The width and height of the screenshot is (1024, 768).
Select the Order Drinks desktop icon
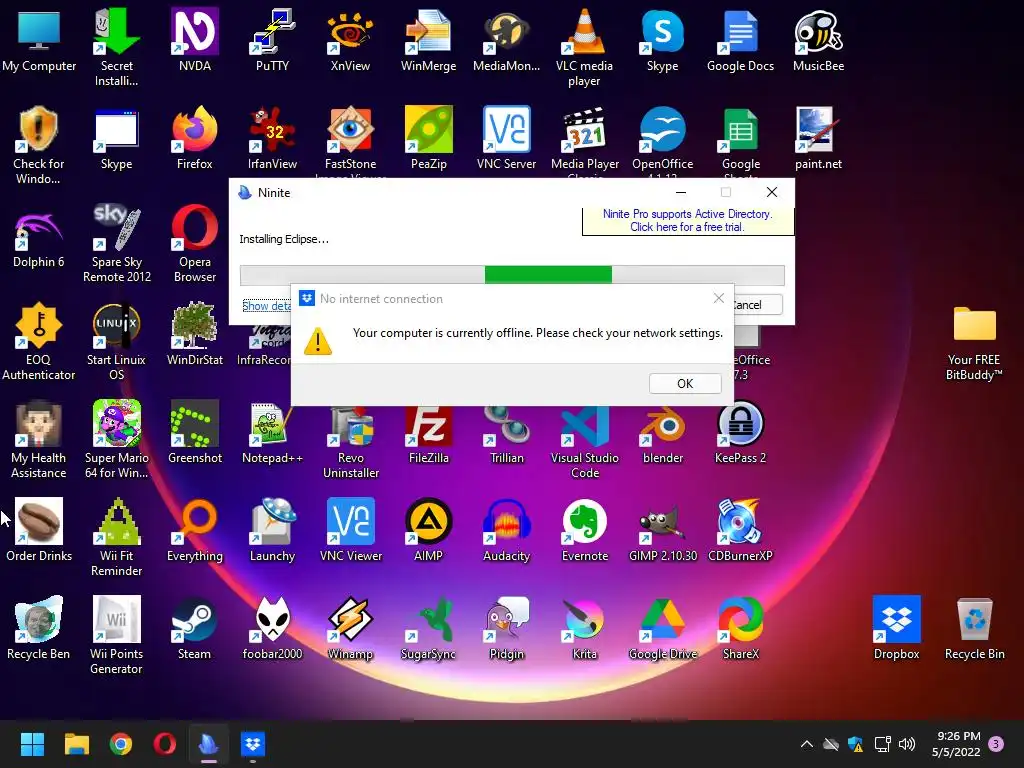[x=39, y=530]
